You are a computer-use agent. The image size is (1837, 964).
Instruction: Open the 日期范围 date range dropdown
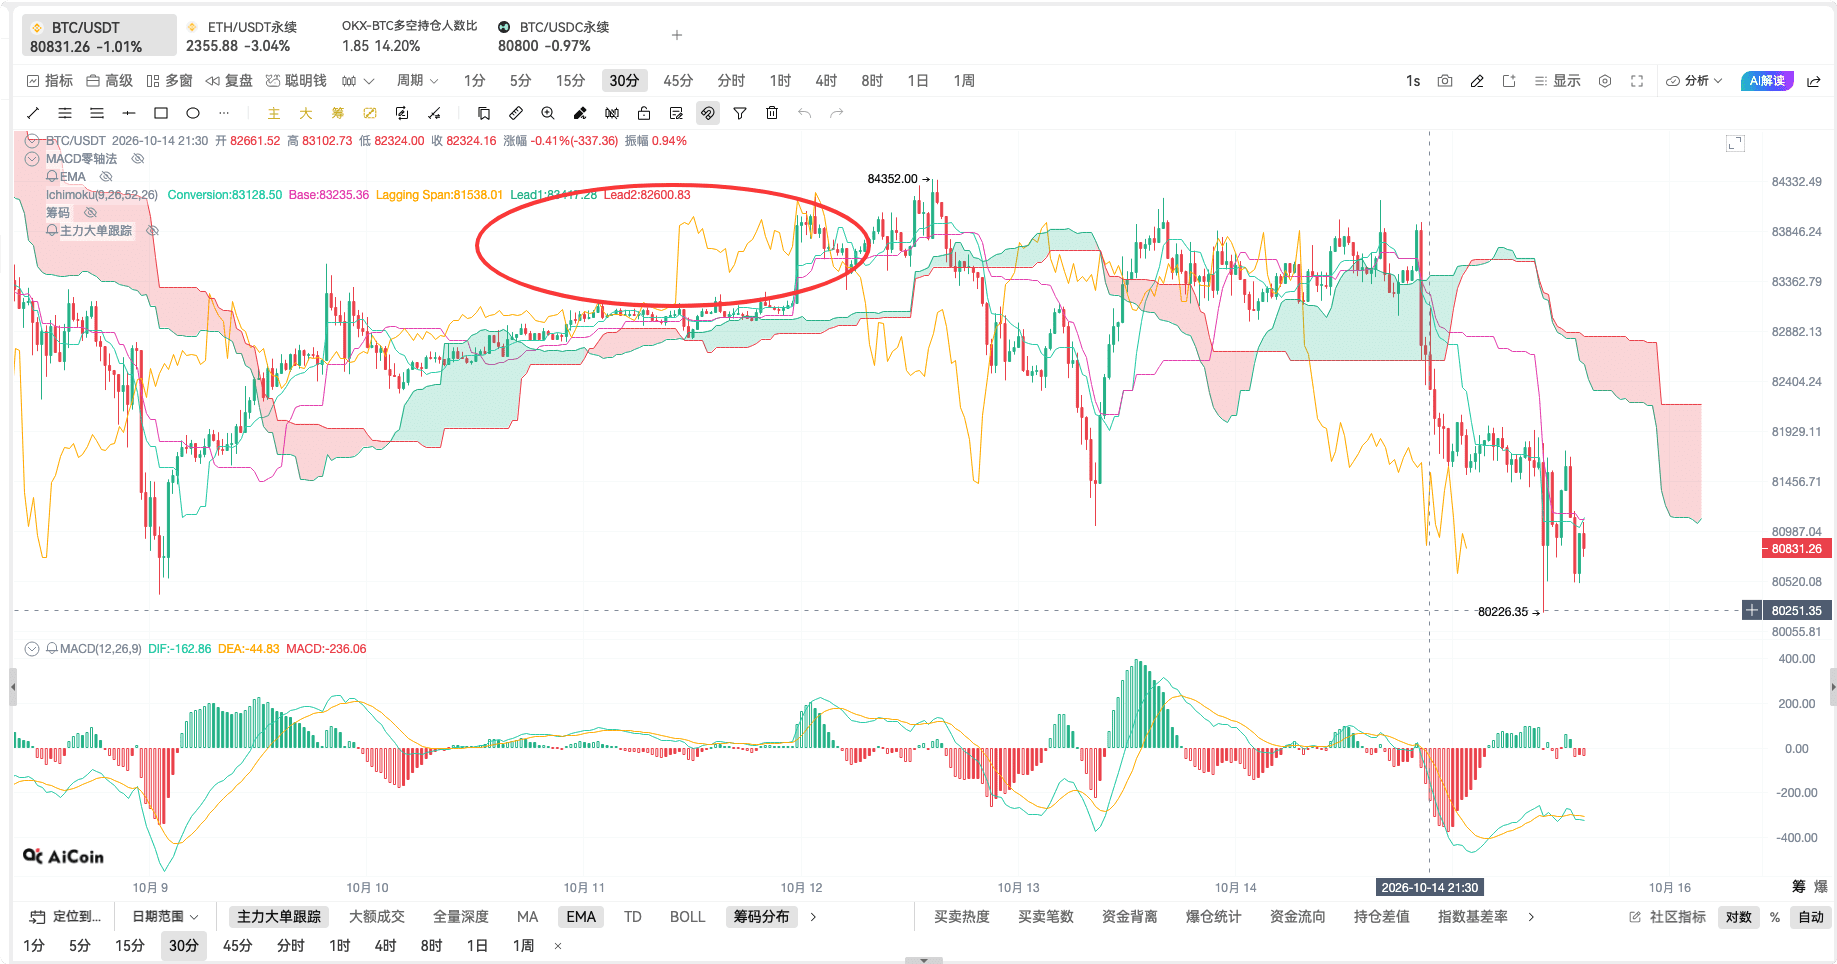click(x=165, y=917)
